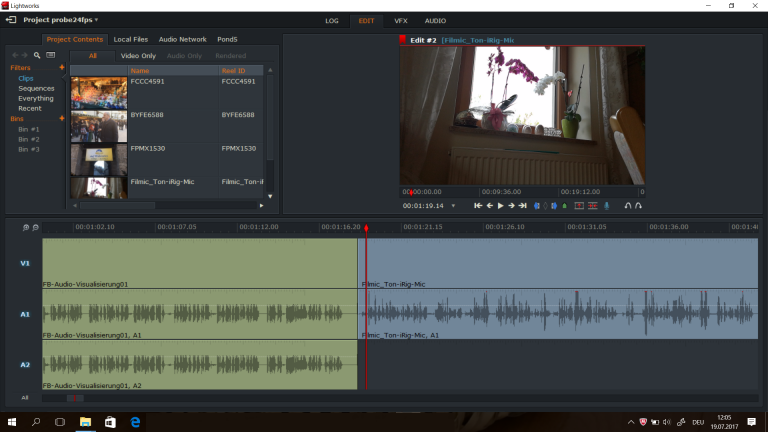Click the search magnifier in project panel
This screenshot has height=432, width=768.
[37, 55]
